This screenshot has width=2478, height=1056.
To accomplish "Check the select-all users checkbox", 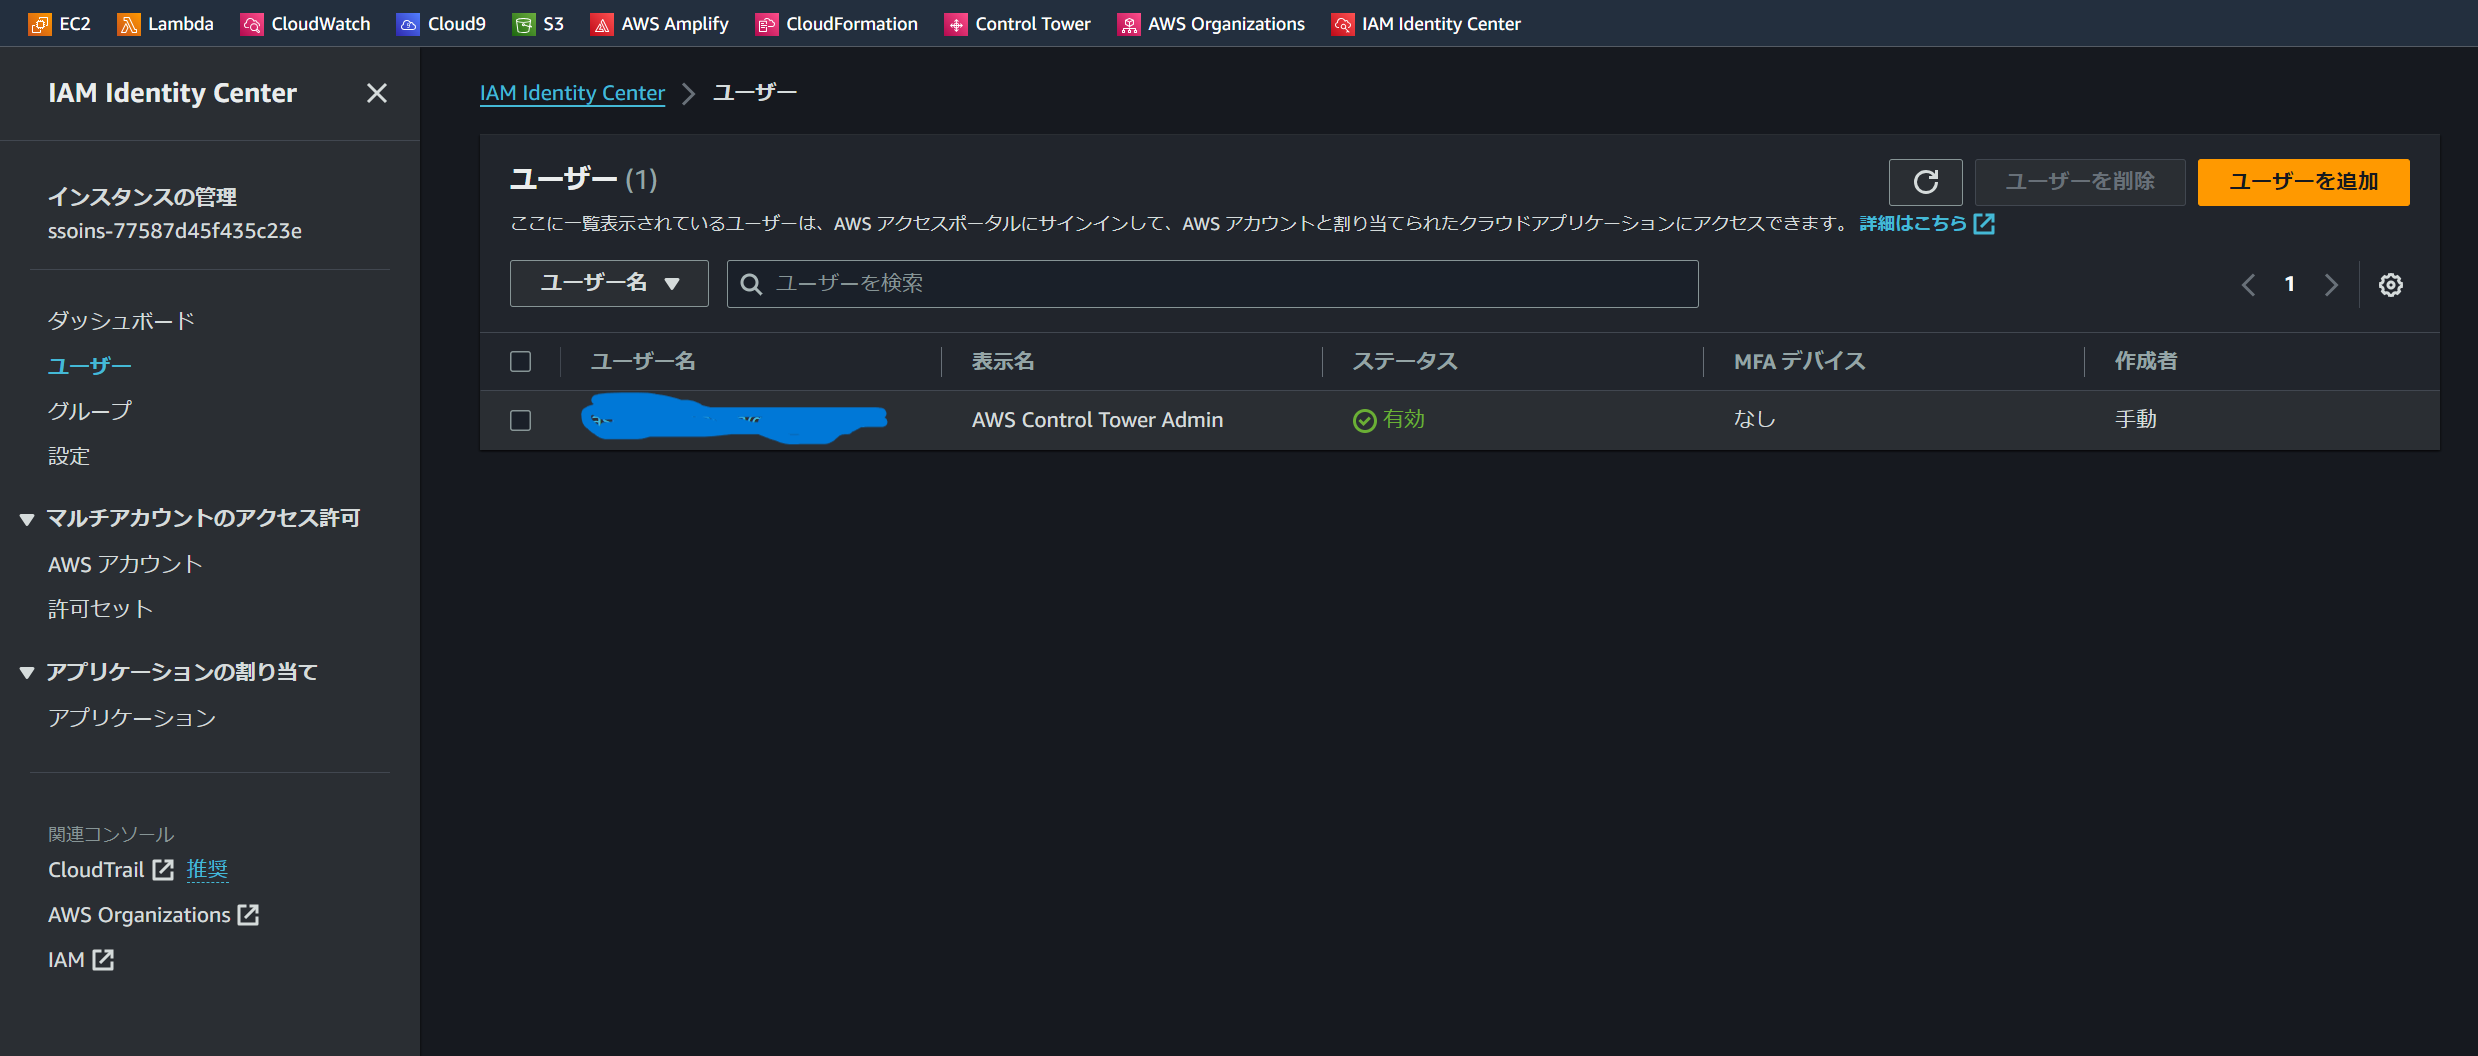I will coord(520,361).
